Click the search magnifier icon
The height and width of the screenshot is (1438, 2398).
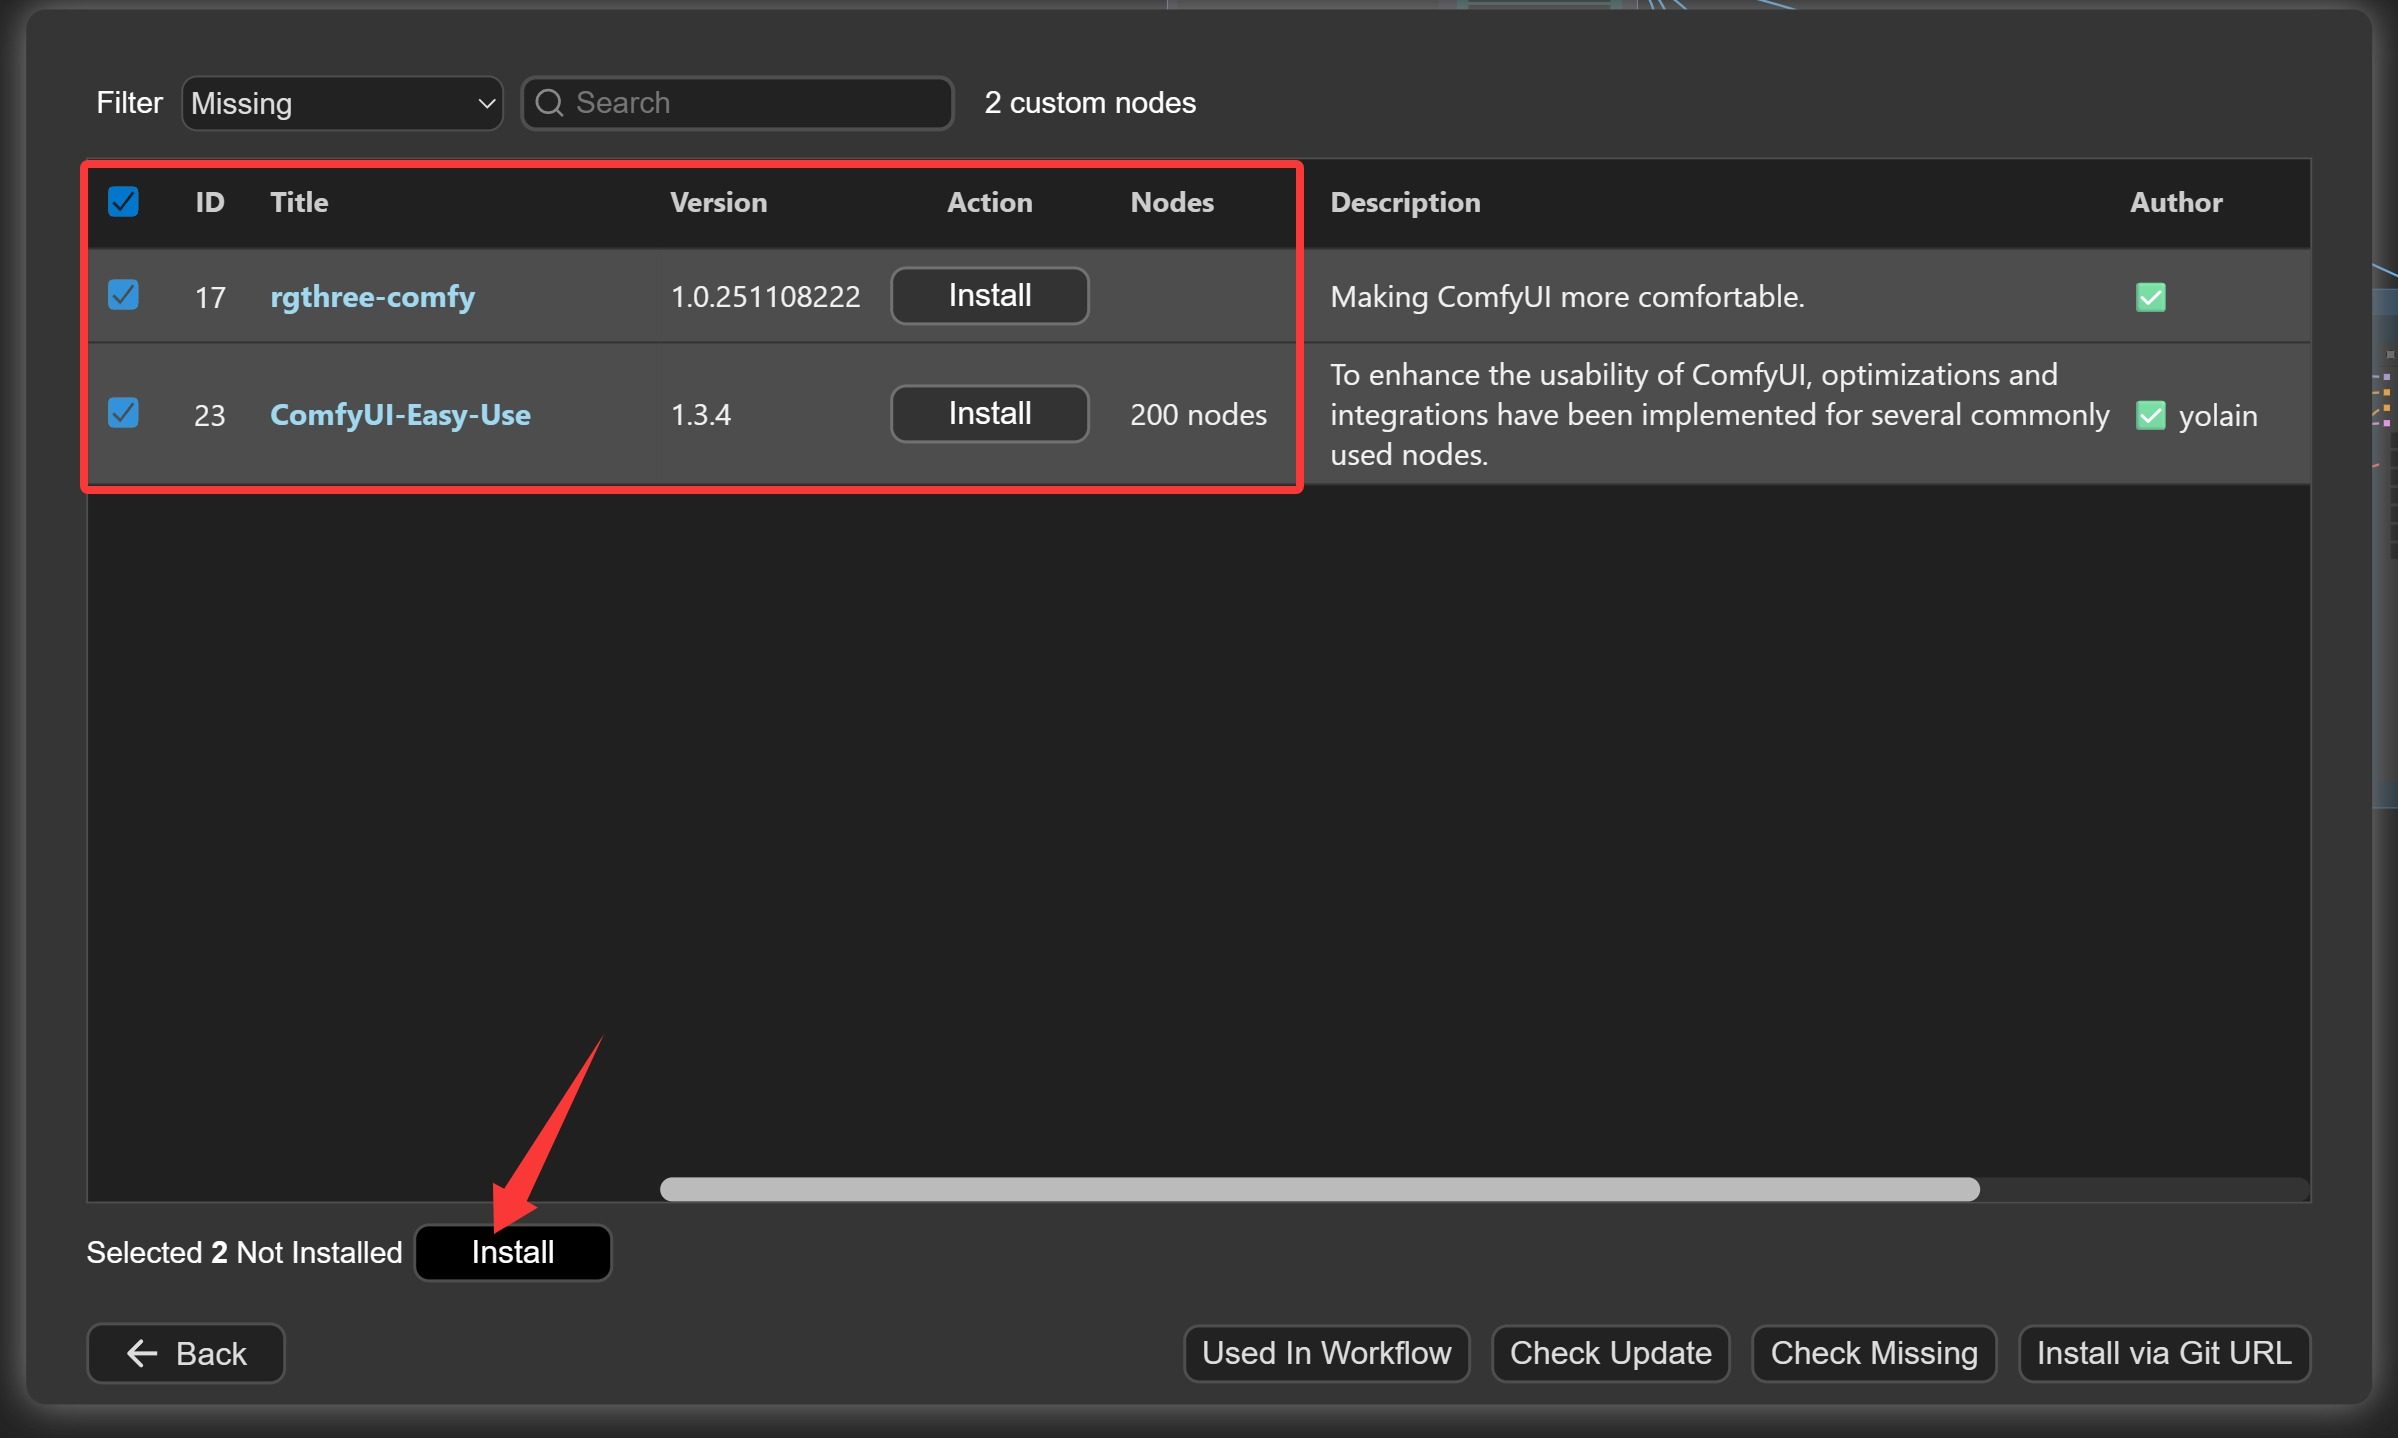(x=549, y=102)
